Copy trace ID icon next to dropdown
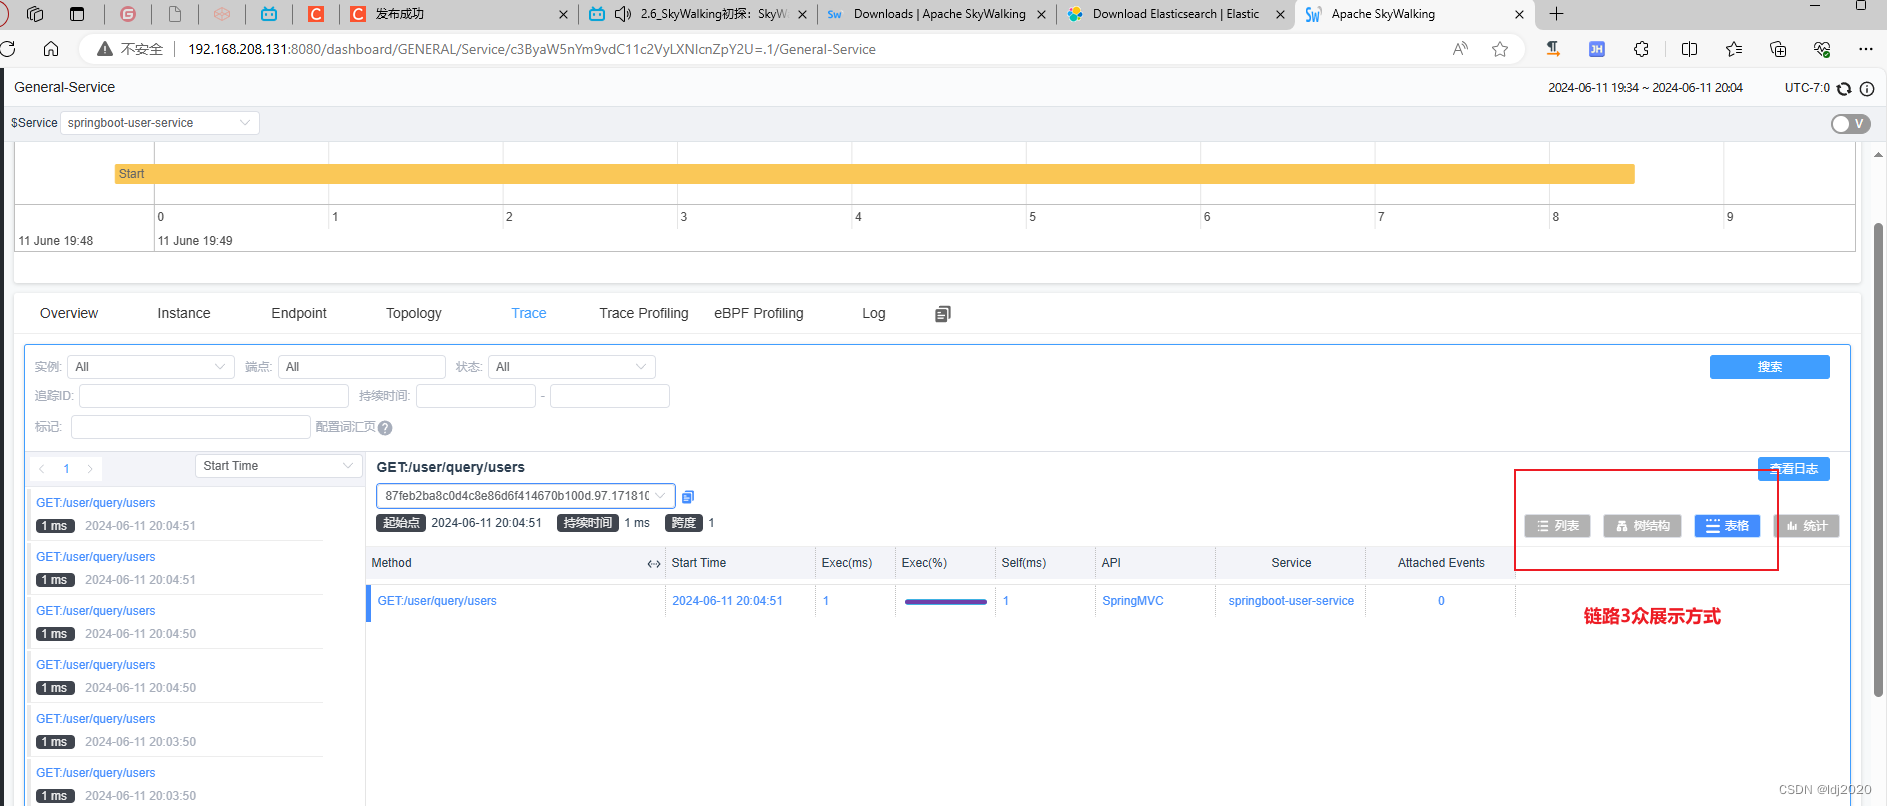The image size is (1887, 806). [x=687, y=497]
